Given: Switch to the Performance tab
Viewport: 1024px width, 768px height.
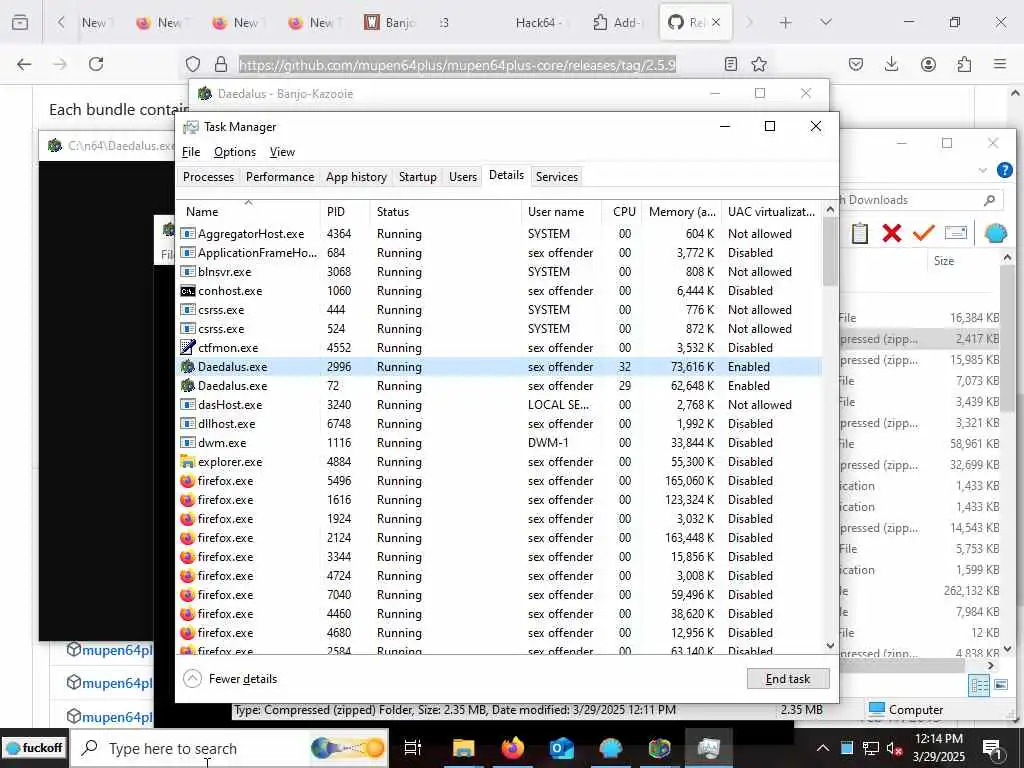Looking at the screenshot, I should click(x=280, y=177).
